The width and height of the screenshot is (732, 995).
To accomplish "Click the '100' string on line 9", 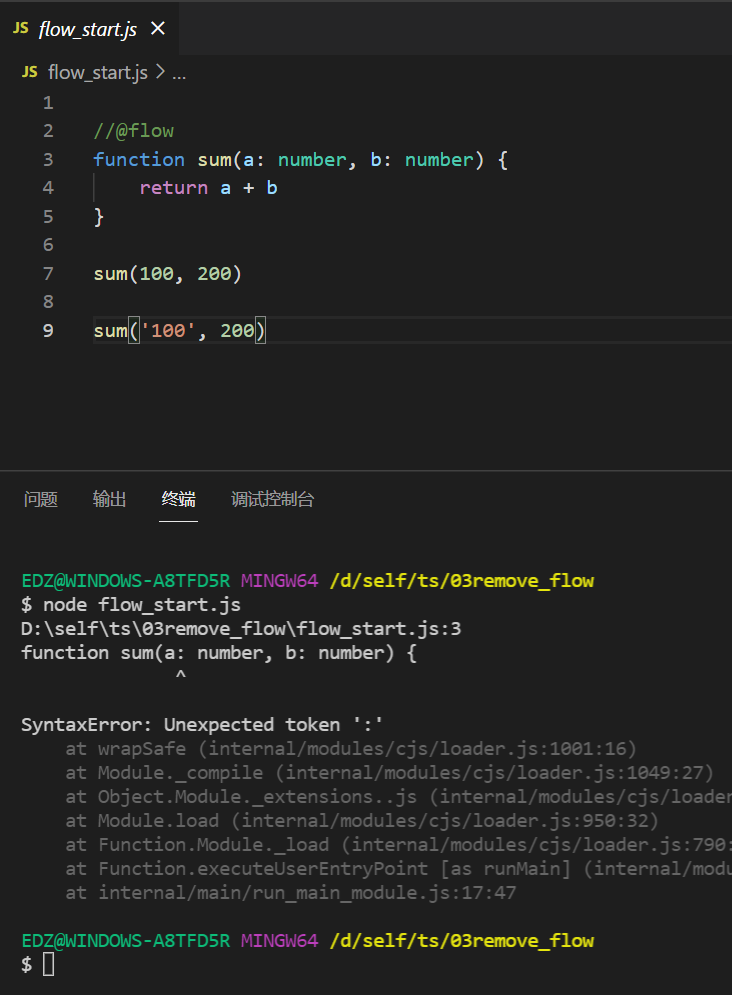I will tap(168, 331).
